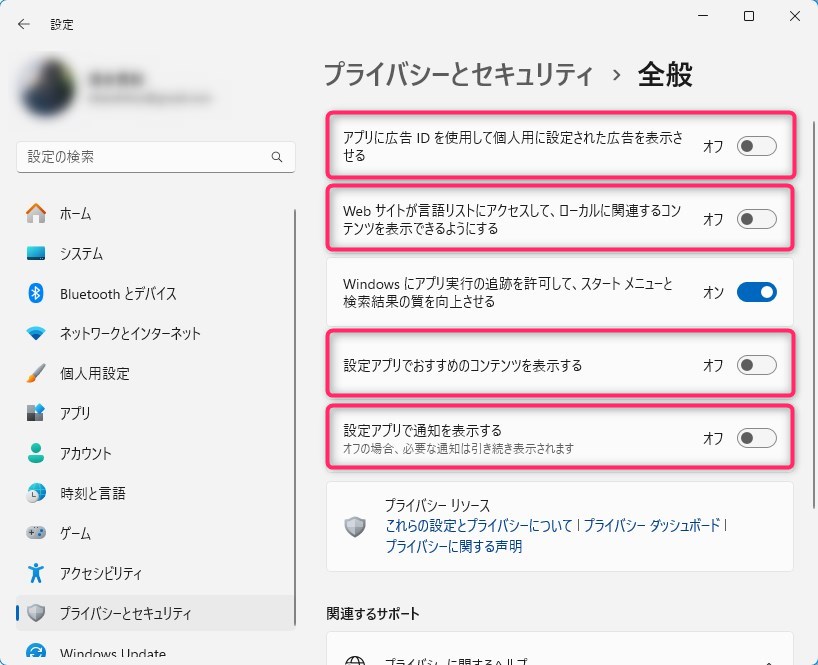Viewport: 818px width, 665px height.
Task: Click the Apps icon in sidebar
Action: click(36, 413)
